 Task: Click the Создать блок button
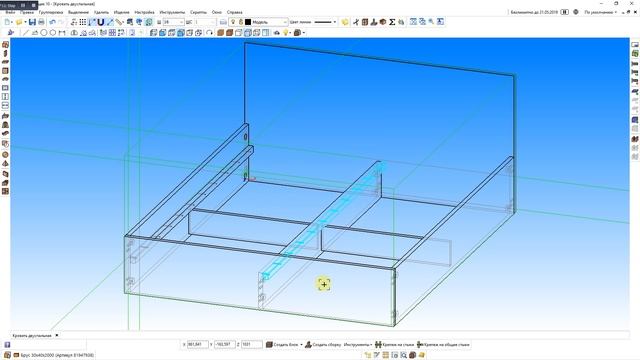pos(282,345)
